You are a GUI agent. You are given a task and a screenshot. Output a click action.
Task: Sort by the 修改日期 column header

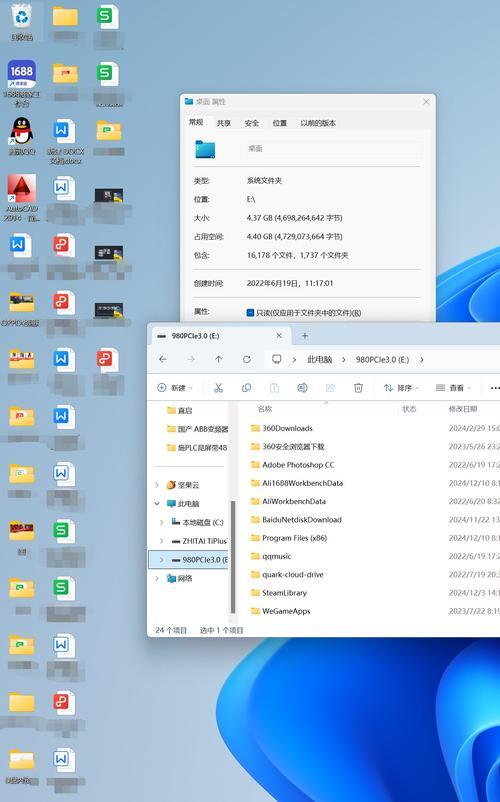pyautogui.click(x=463, y=409)
